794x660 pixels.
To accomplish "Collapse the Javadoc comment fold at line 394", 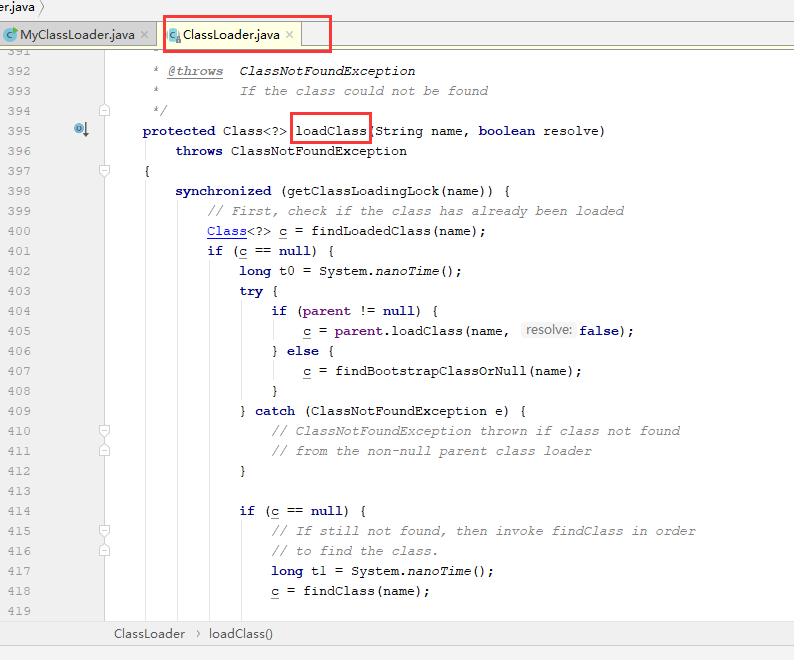I will (x=104, y=110).
